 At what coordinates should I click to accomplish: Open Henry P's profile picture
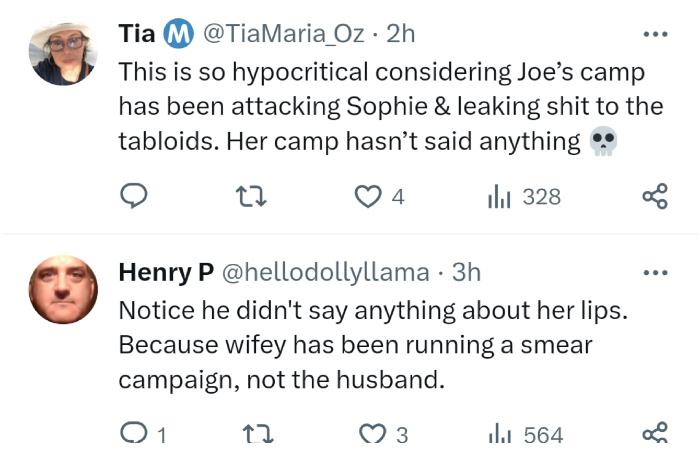(x=63, y=290)
